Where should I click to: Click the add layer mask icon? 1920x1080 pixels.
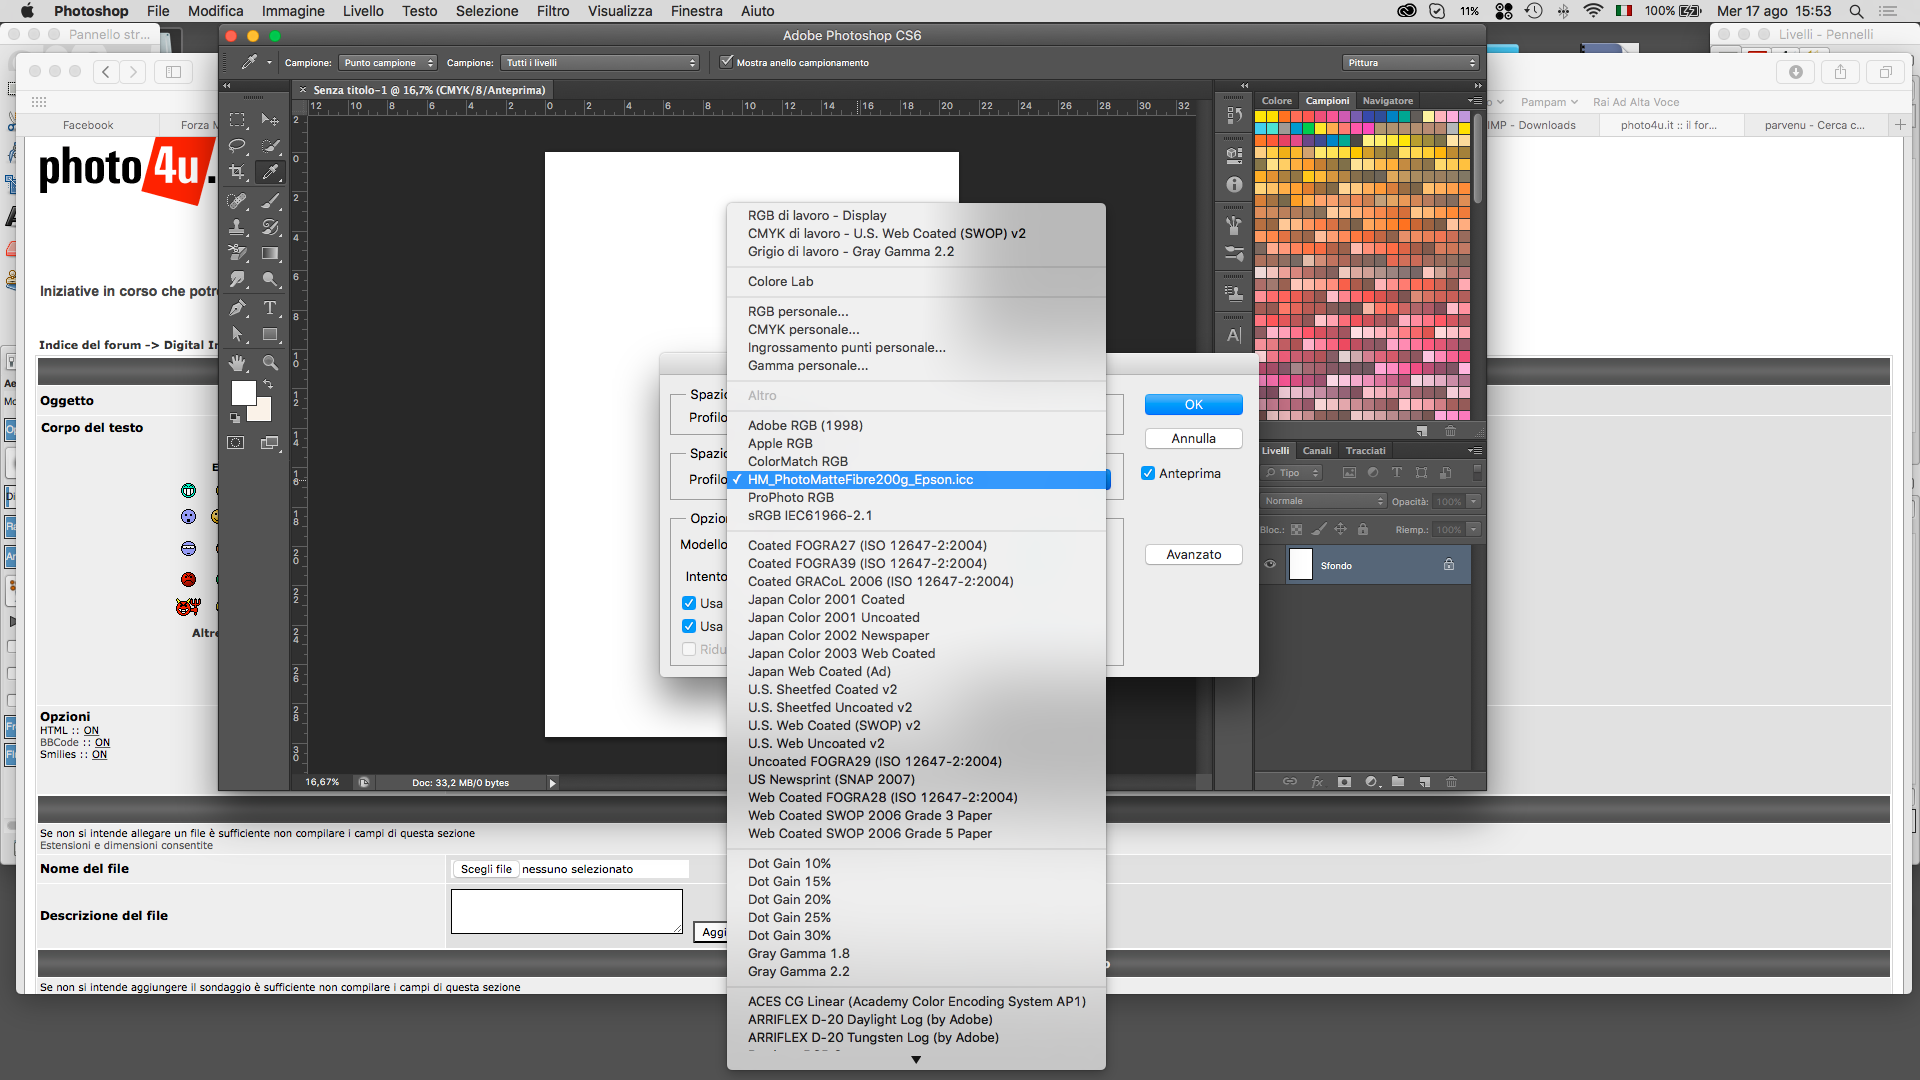pyautogui.click(x=1344, y=782)
